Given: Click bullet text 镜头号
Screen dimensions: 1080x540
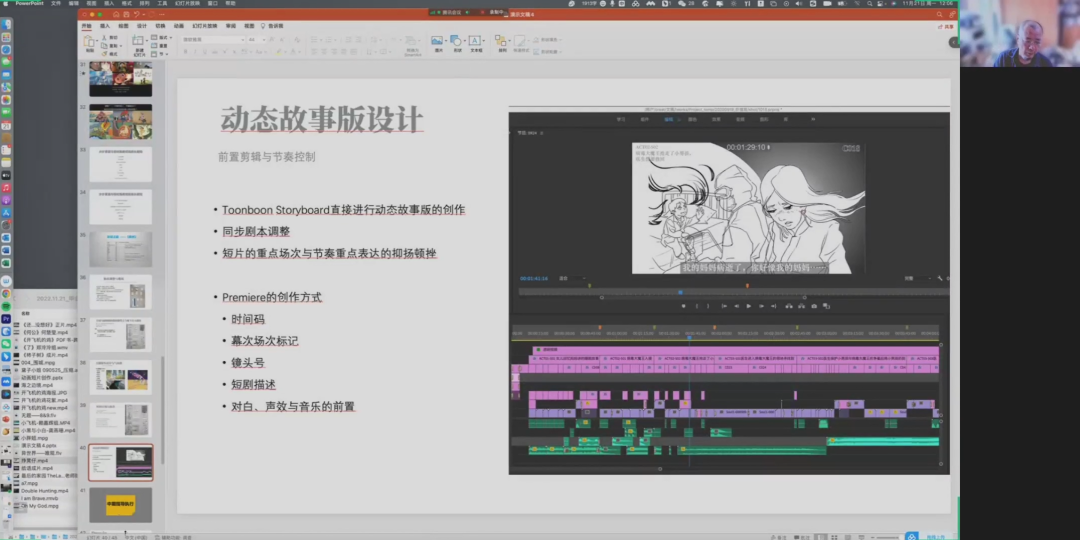Looking at the screenshot, I should click(248, 363).
